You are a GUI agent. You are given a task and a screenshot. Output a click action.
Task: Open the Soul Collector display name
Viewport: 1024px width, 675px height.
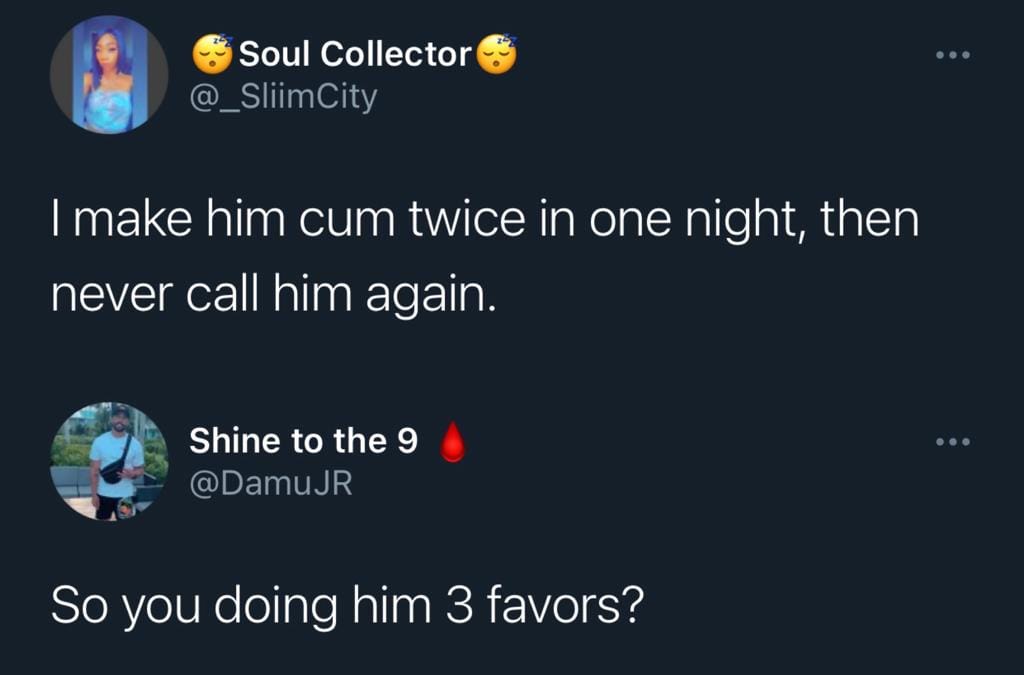[x=355, y=55]
